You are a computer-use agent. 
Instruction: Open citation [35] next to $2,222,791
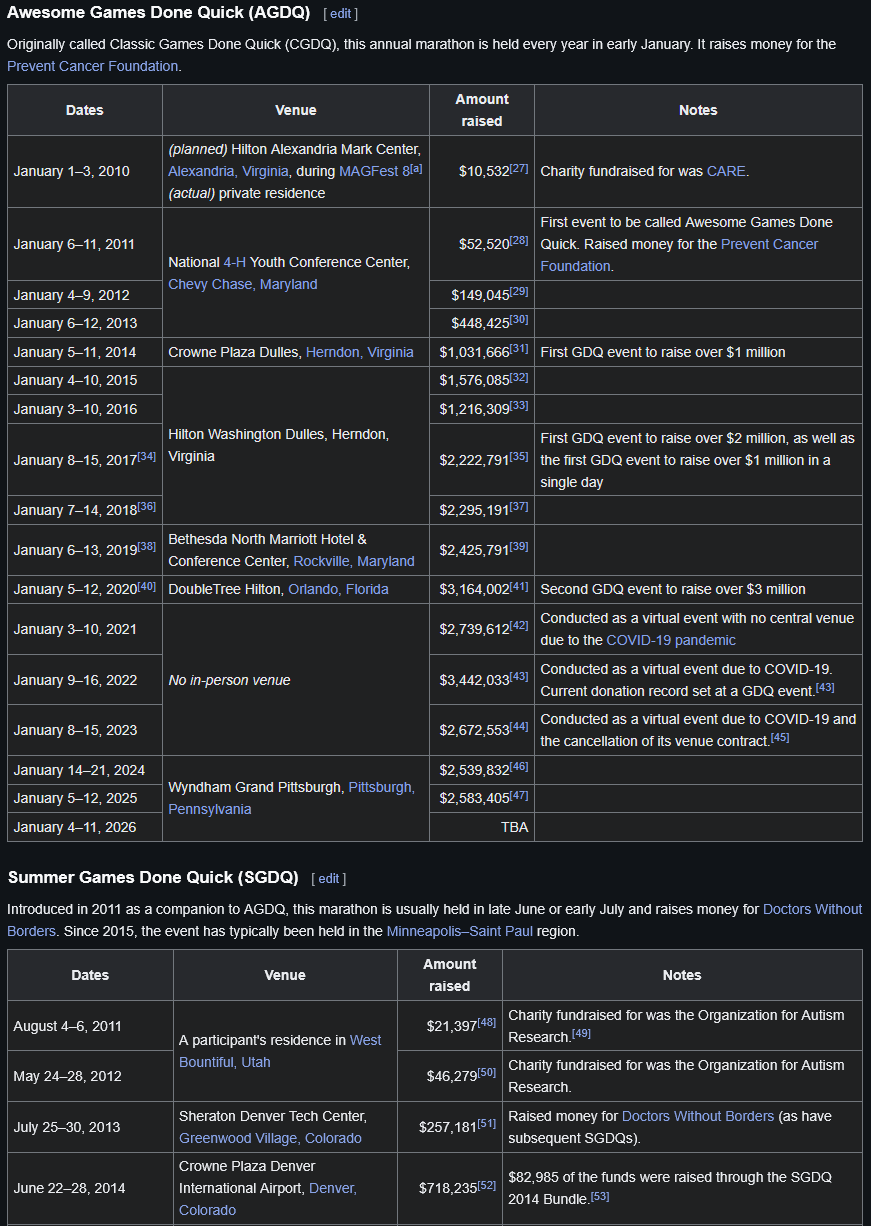519,457
